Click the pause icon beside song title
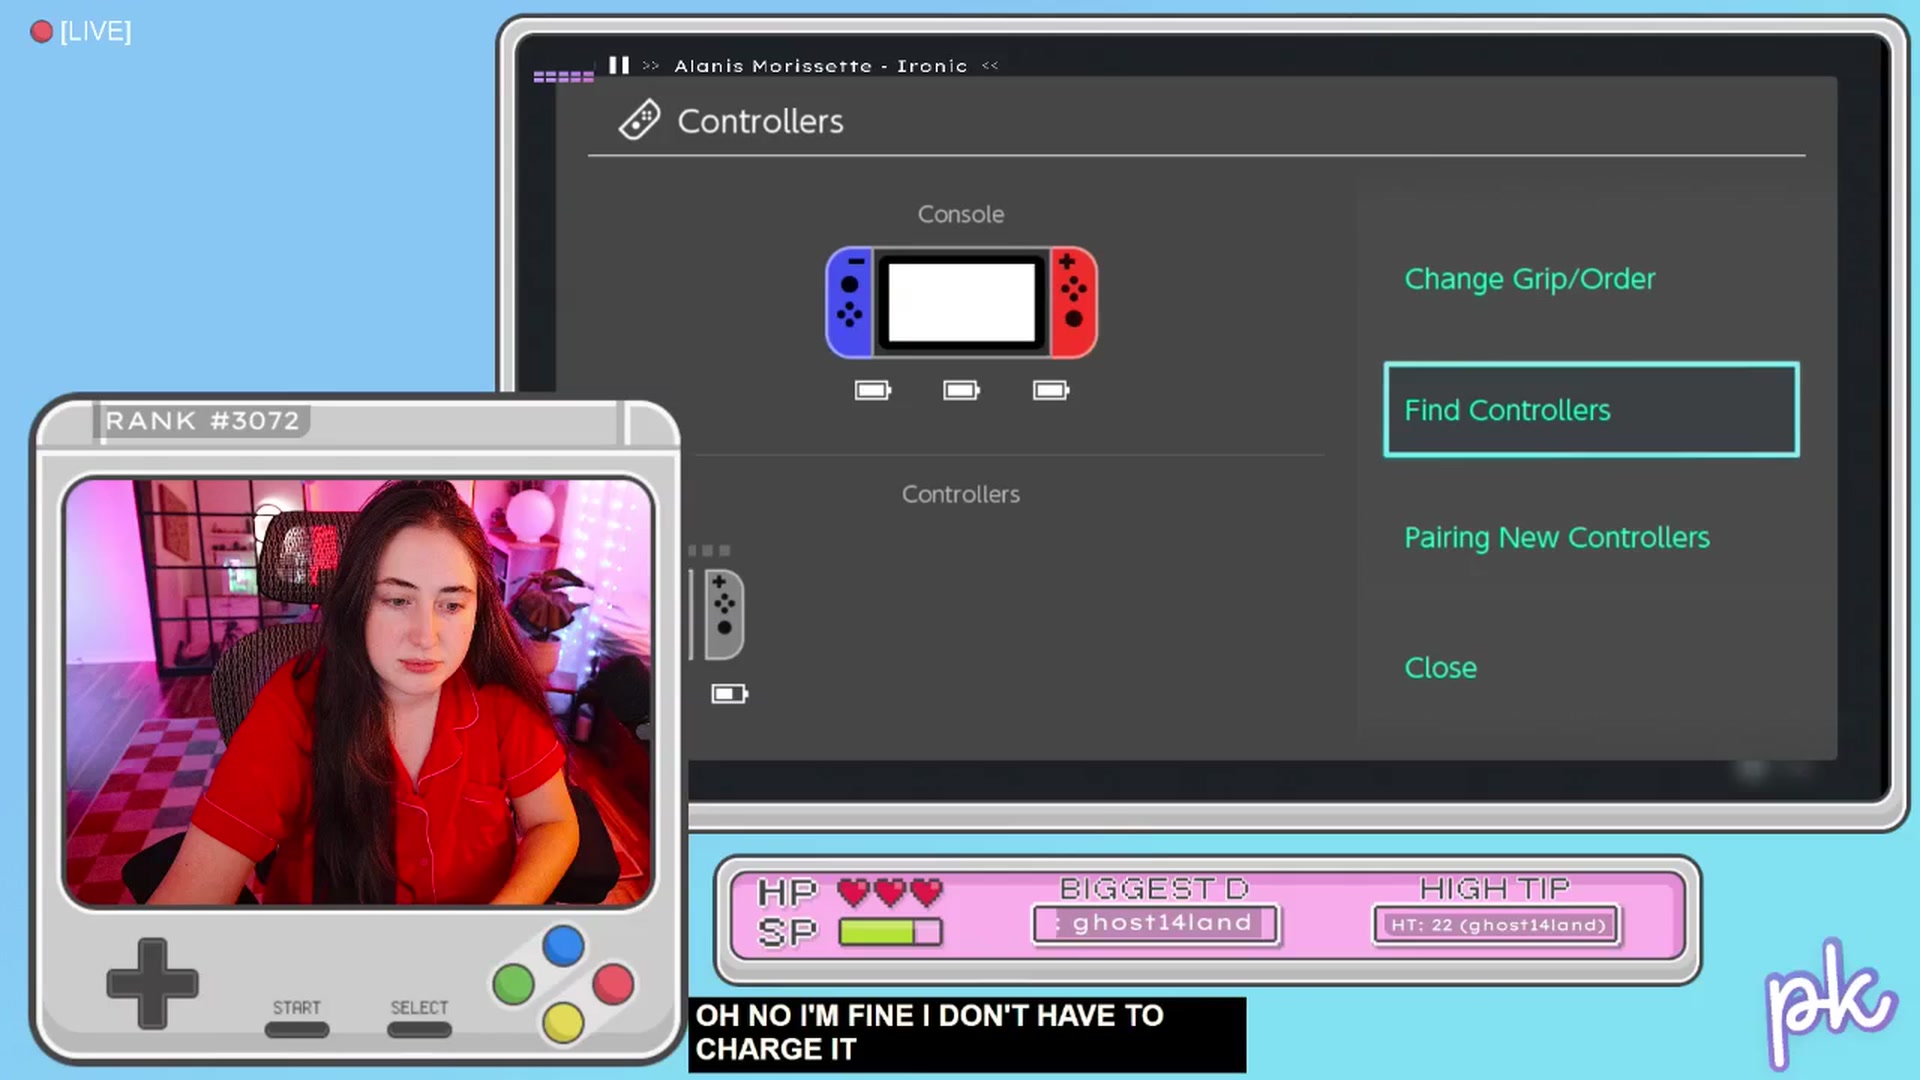1920x1080 pixels. click(x=619, y=65)
